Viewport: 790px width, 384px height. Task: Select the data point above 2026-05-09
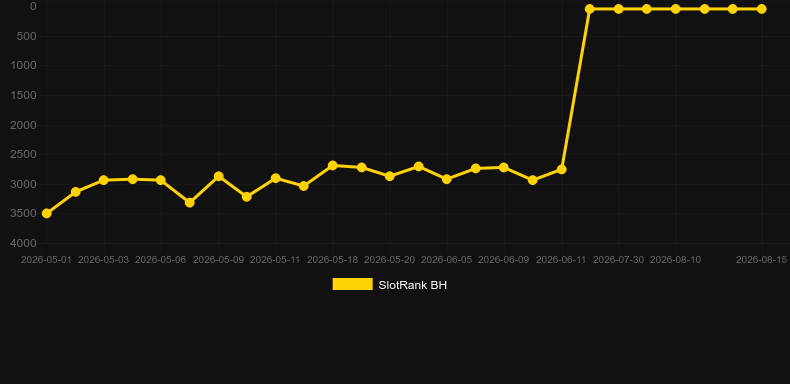219,176
